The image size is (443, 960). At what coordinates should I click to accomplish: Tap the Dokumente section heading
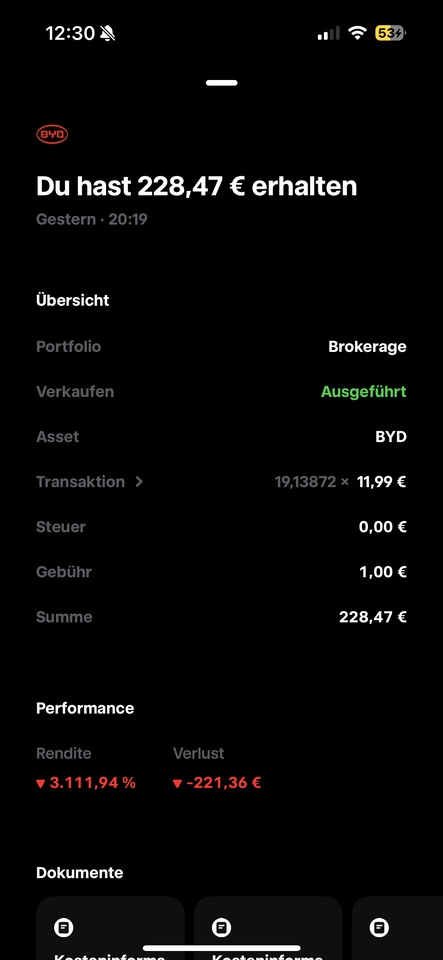coord(80,872)
